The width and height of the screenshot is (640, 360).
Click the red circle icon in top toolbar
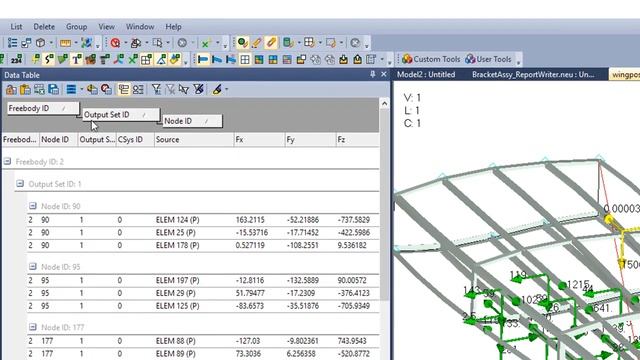pyautogui.click(x=115, y=43)
